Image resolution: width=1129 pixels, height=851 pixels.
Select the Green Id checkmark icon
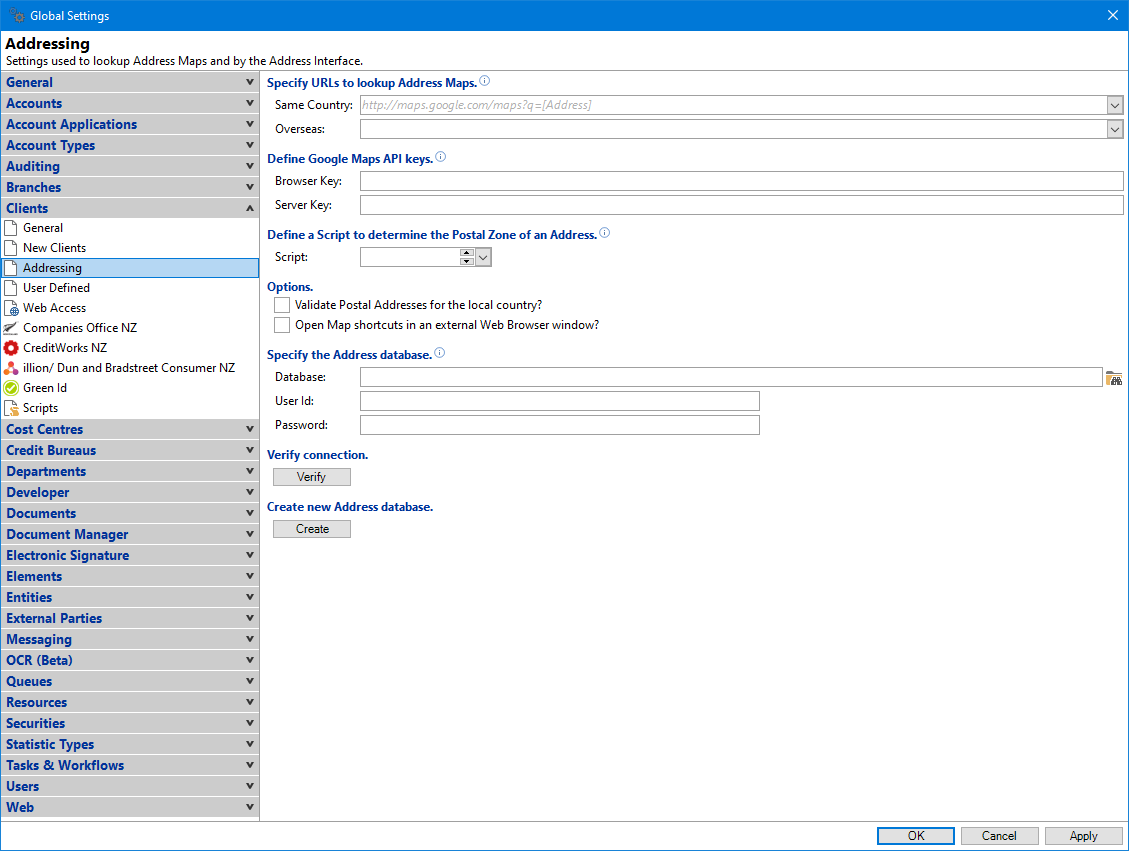pyautogui.click(x=12, y=388)
